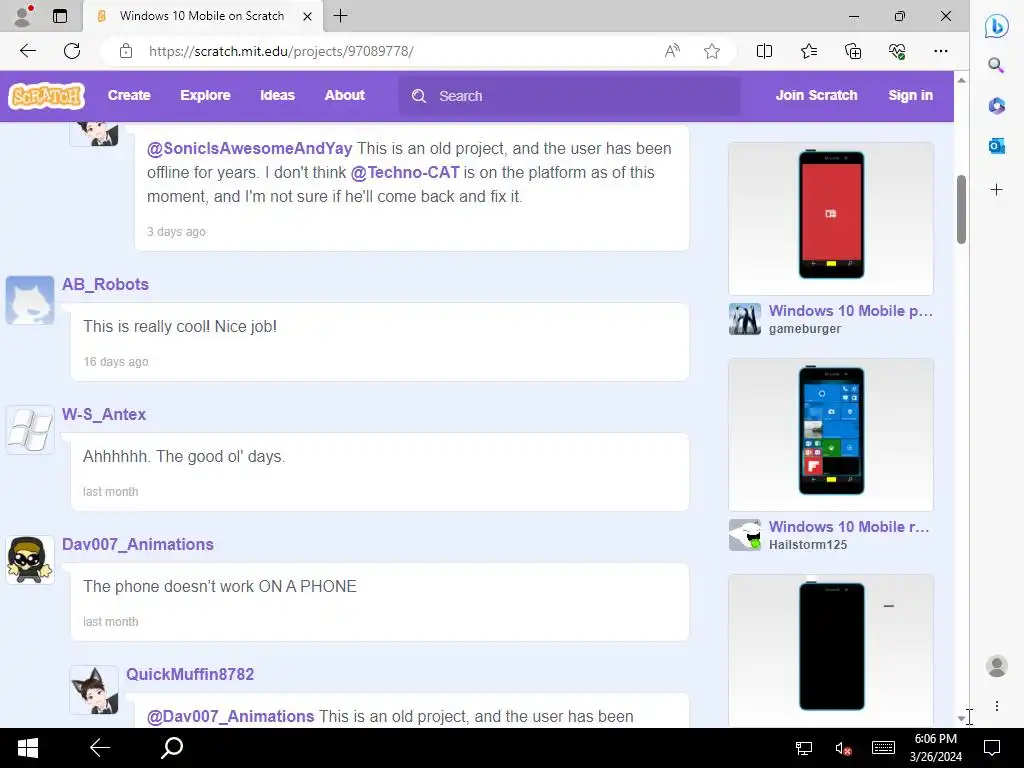Go back to the previous page
This screenshot has height=768, width=1024.
[x=27, y=51]
